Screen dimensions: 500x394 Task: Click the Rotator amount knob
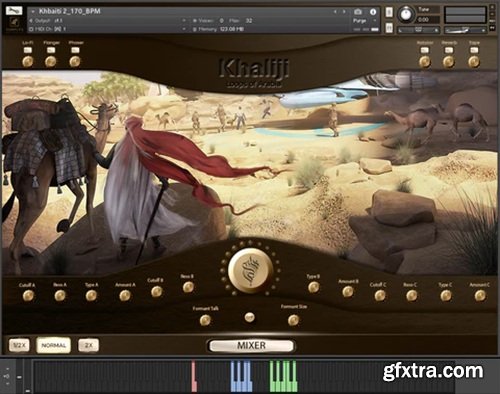[424, 62]
